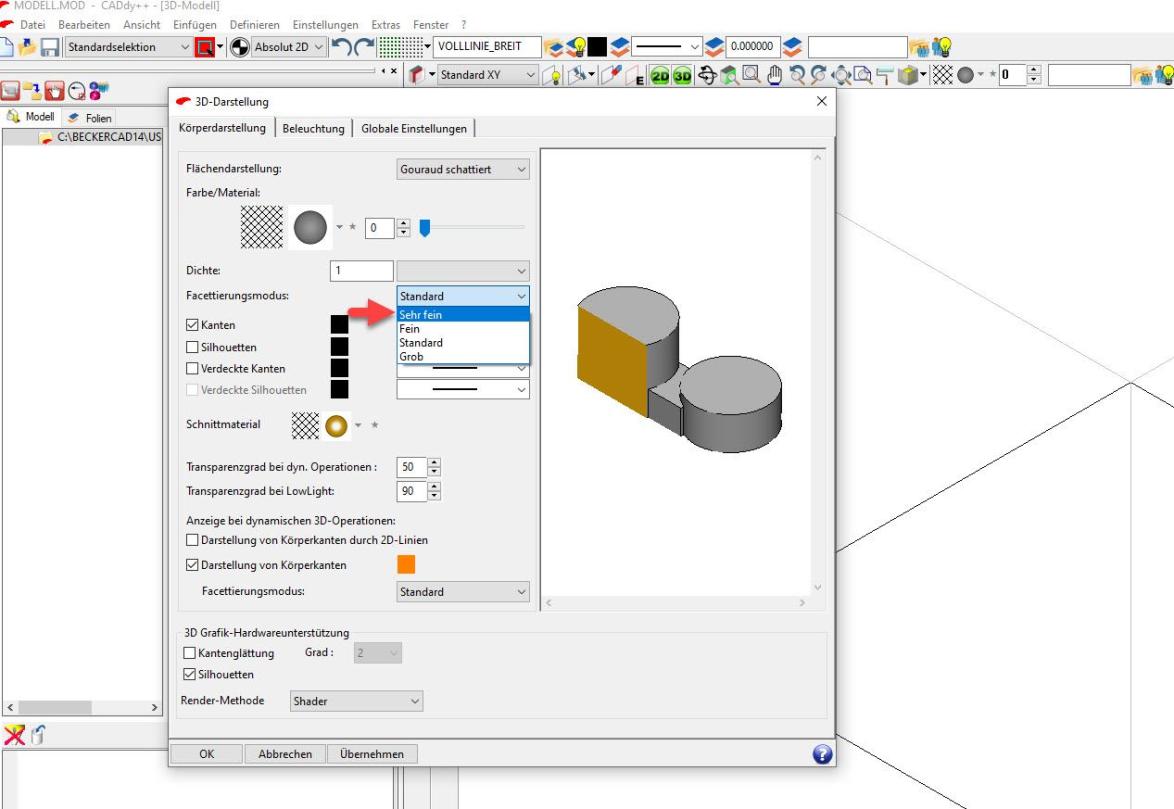Open the Render-Methode Shader dropdown
Screen dimensions: 1174x809
356,701
